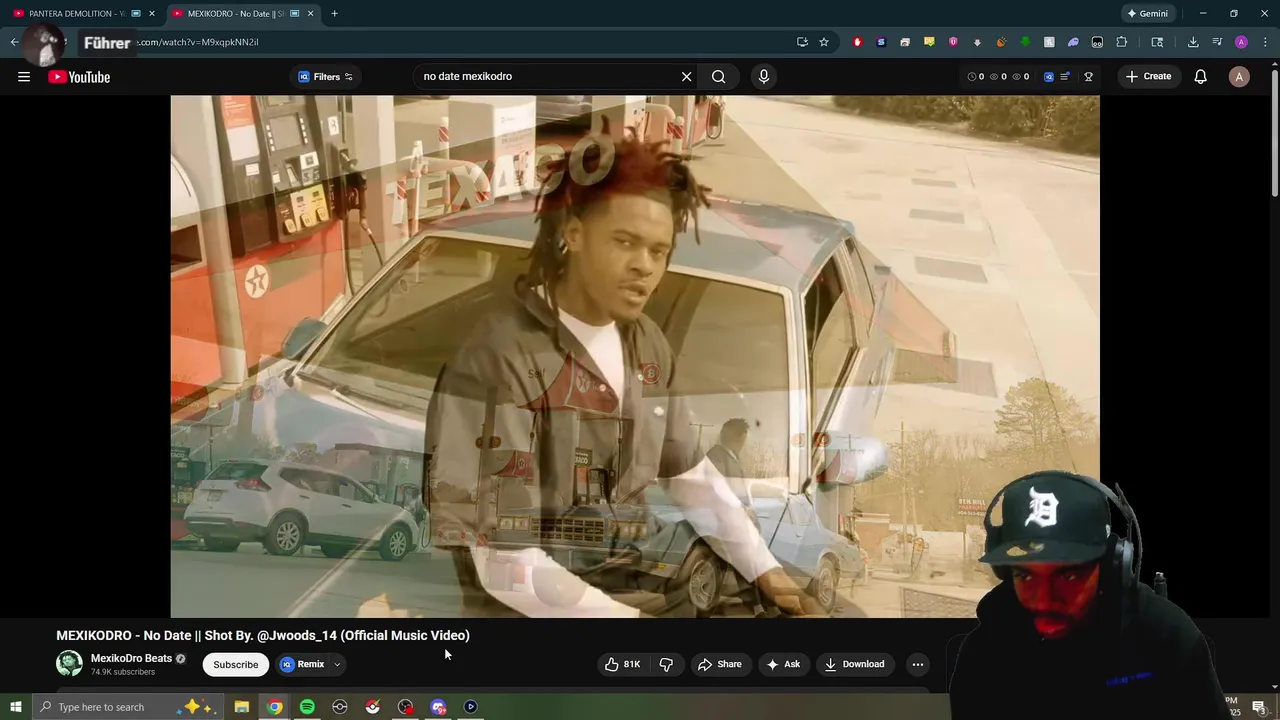Like the video showing 81K likes
This screenshot has height=720, width=1280.
click(622, 664)
